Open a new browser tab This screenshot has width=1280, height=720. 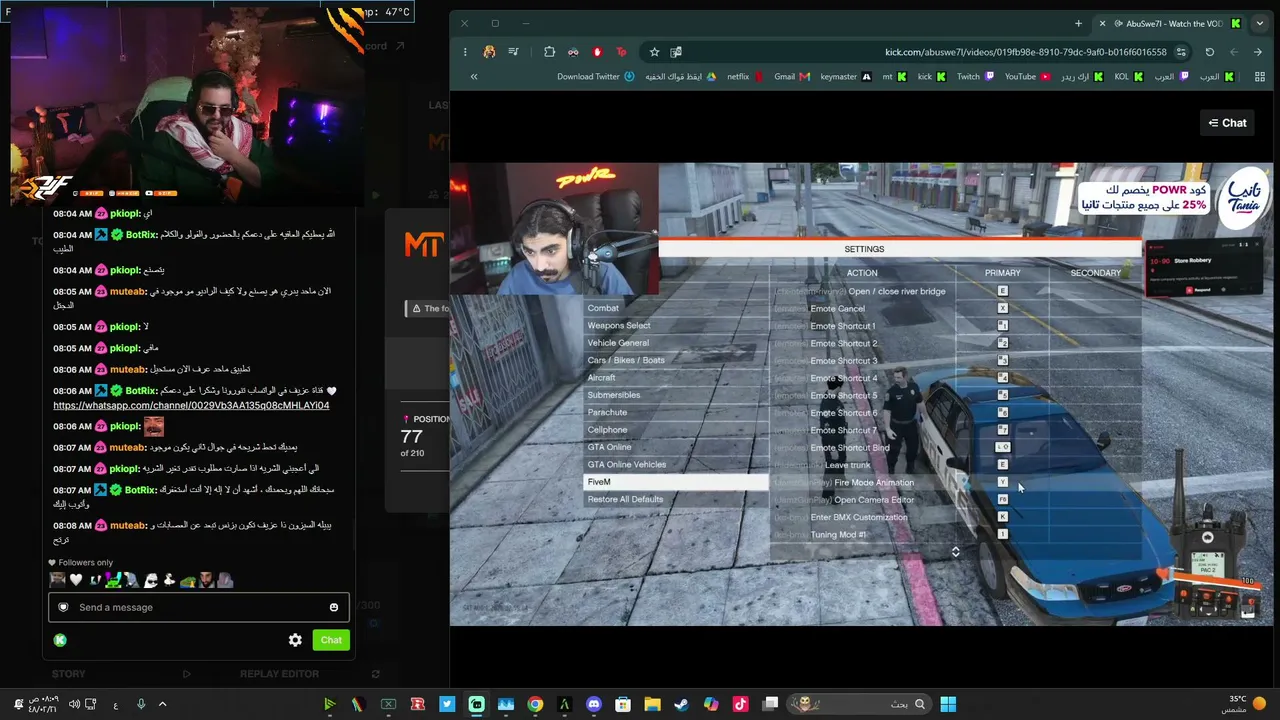click(1078, 23)
